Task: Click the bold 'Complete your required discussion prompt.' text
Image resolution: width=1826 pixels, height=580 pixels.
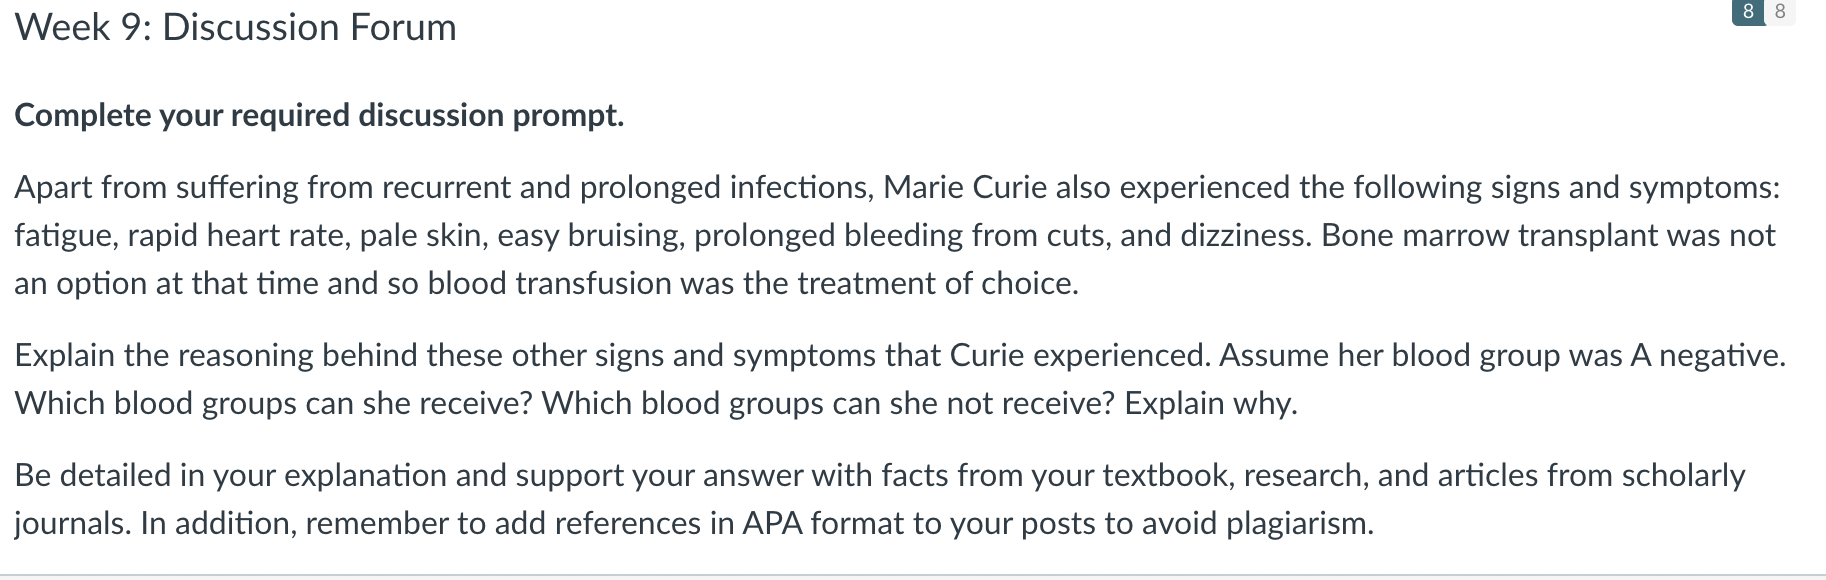Action: tap(319, 116)
